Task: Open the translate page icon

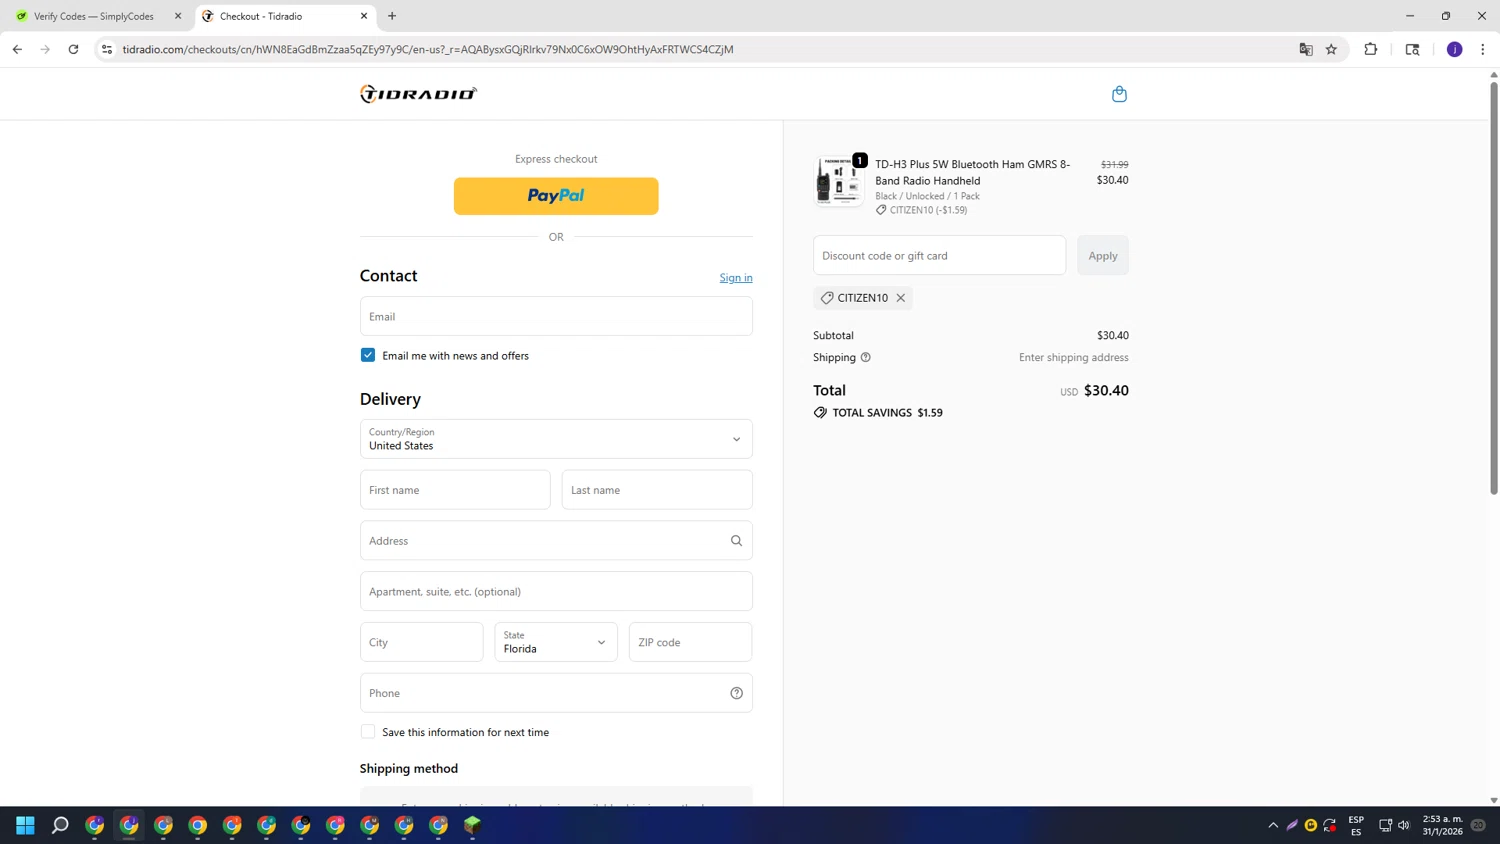Action: [1306, 49]
